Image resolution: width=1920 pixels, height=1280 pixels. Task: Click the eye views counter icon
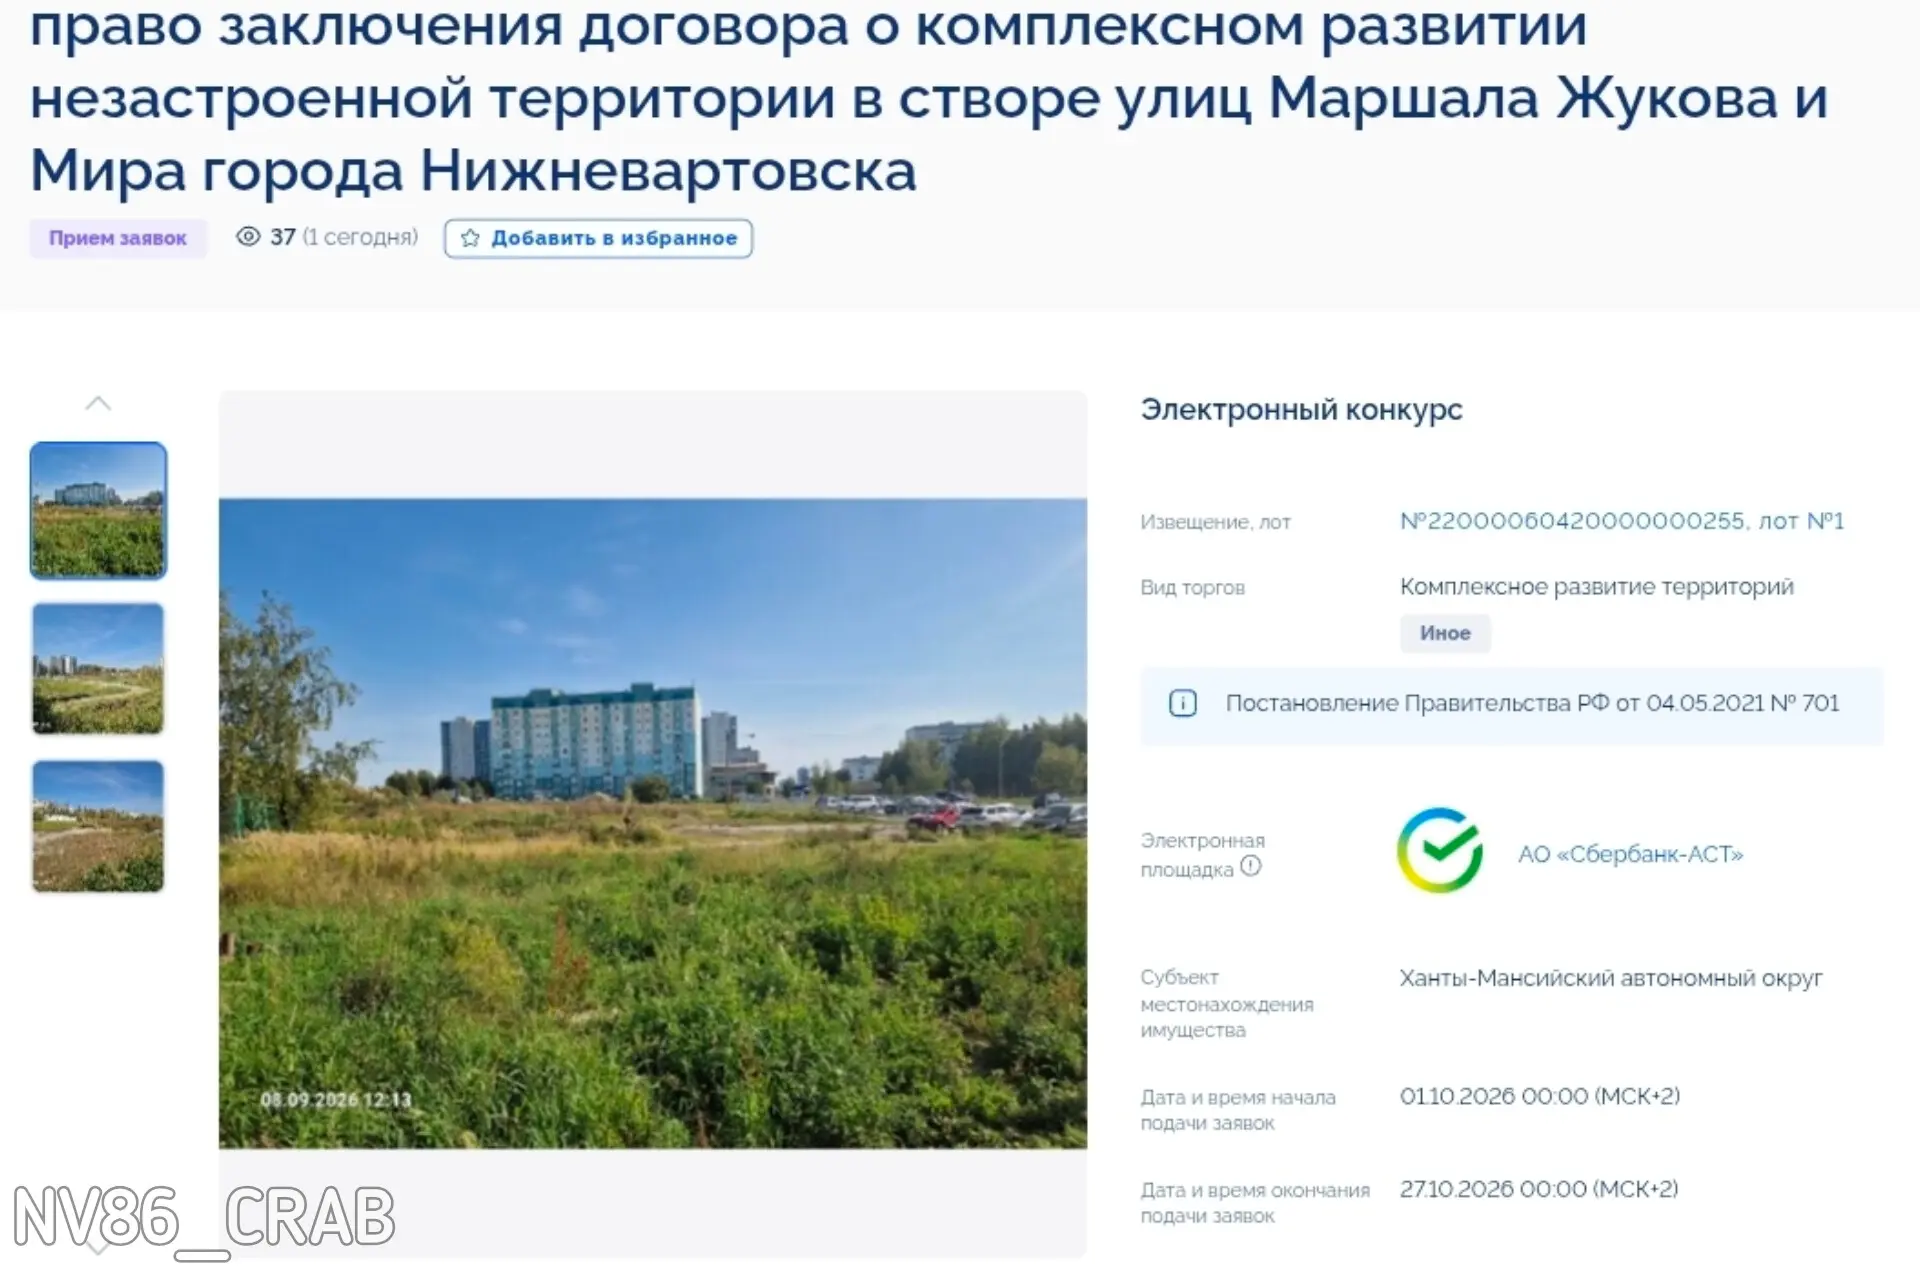click(x=248, y=237)
